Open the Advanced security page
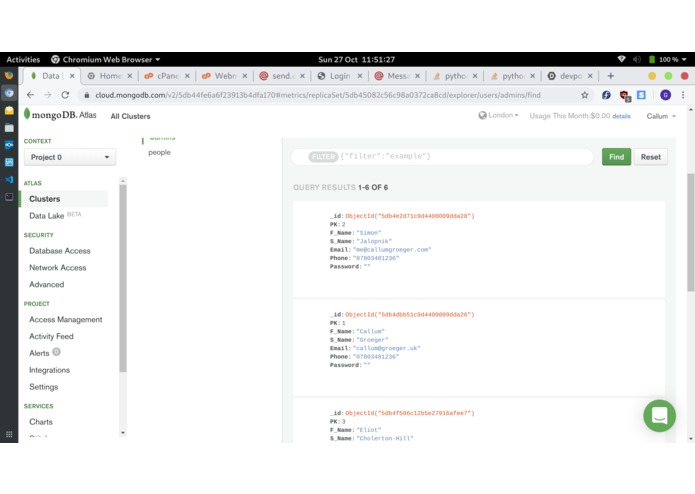695x494 pixels. point(47,284)
